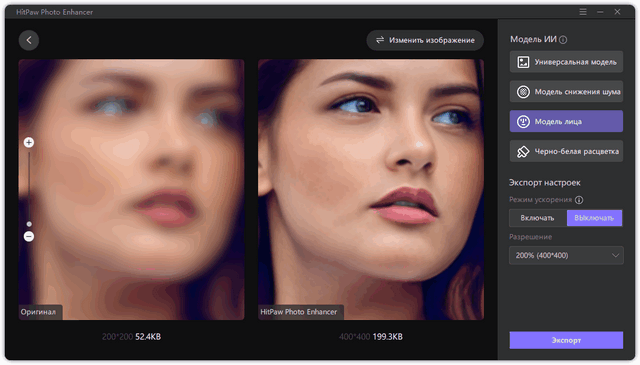Click the Разрешение label
Screen dimensions: 640x365
pyautogui.click(x=530, y=237)
